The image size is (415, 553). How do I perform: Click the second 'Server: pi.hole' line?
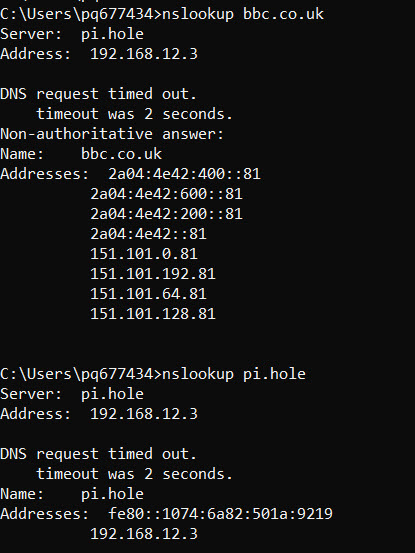pyautogui.click(x=72, y=394)
